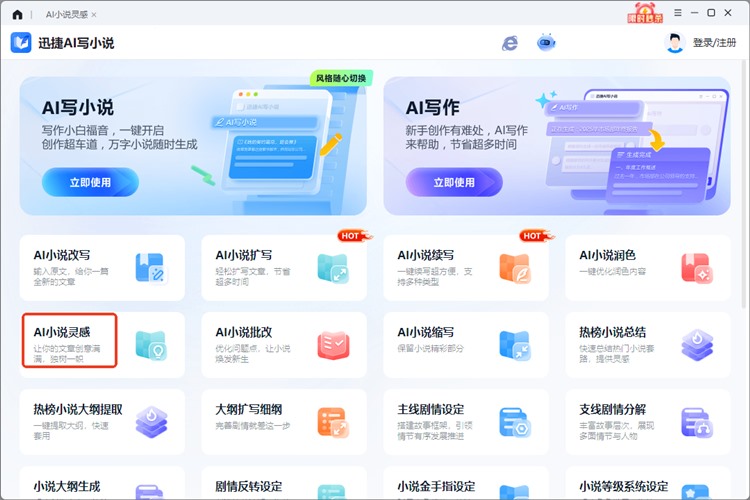Open 热榜小说总结 card title

[612, 332]
